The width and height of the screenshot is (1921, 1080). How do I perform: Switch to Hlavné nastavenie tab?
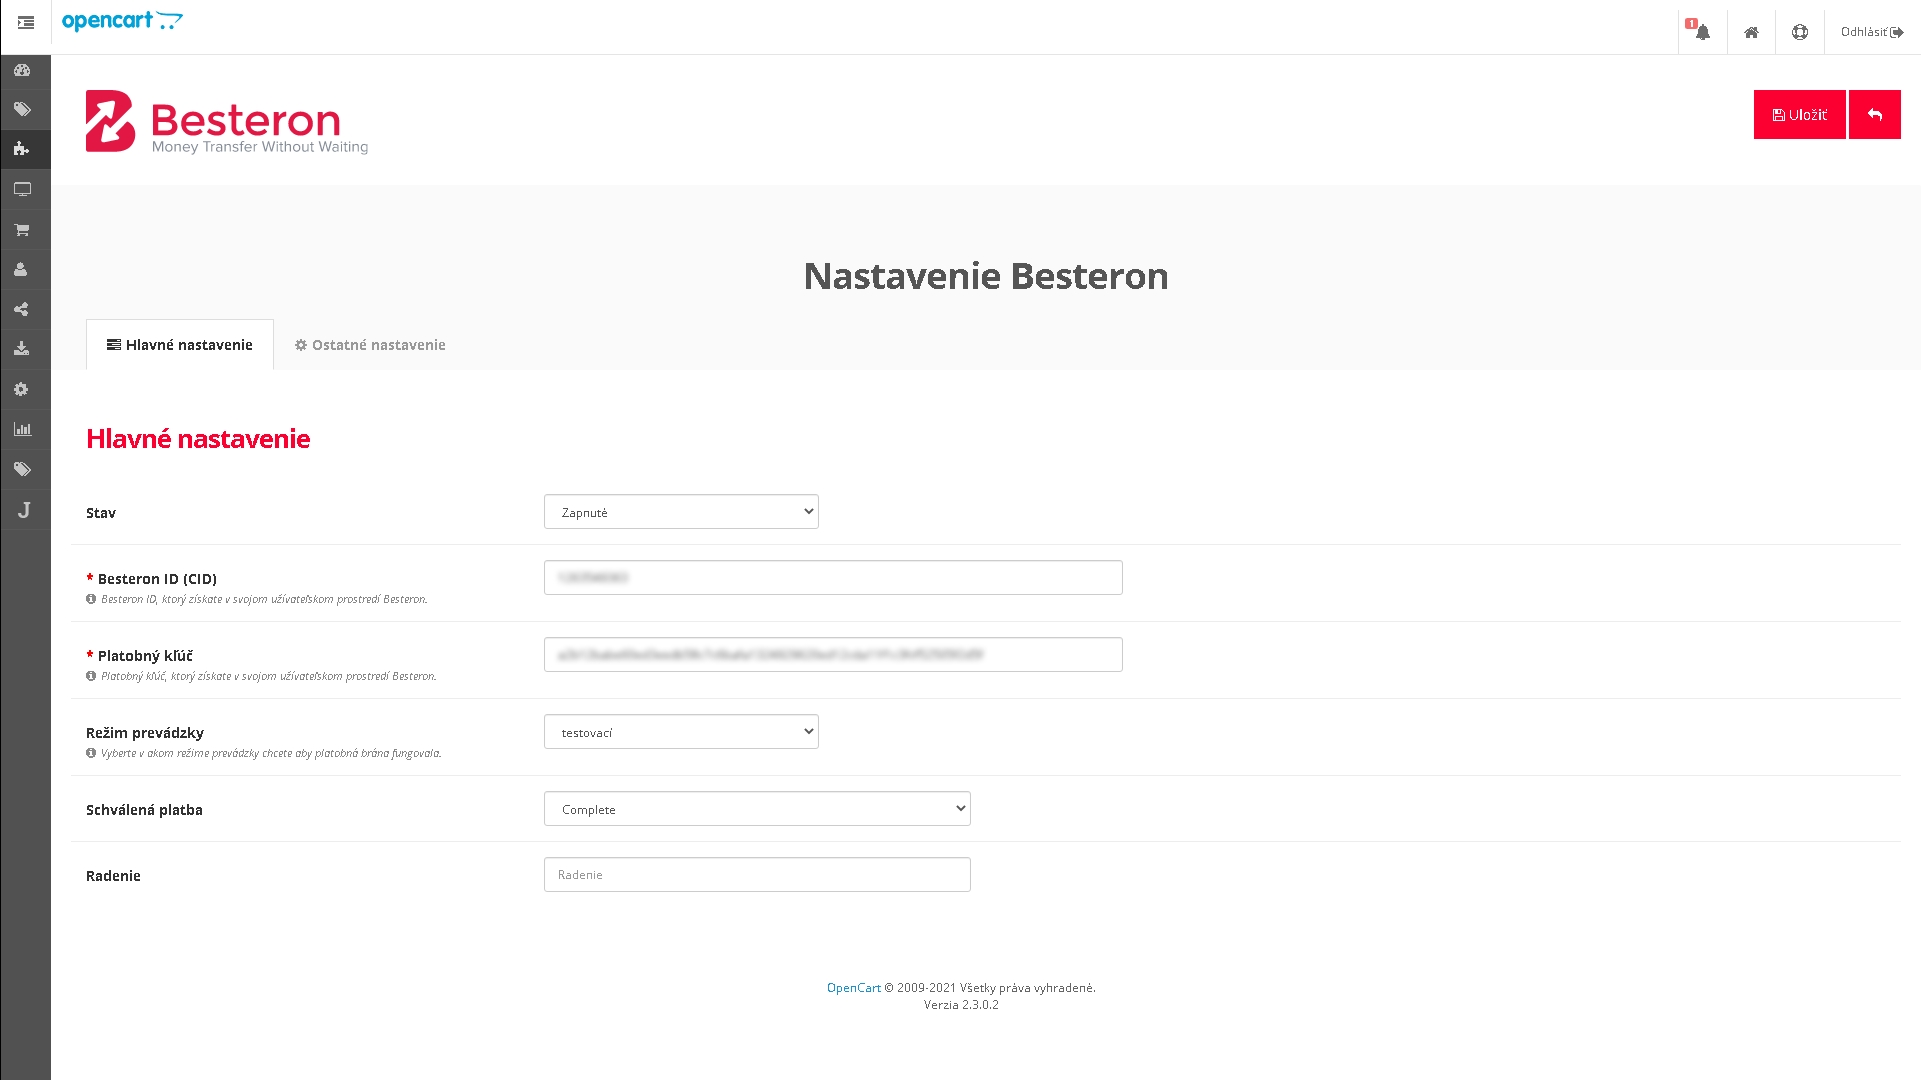[x=180, y=345]
